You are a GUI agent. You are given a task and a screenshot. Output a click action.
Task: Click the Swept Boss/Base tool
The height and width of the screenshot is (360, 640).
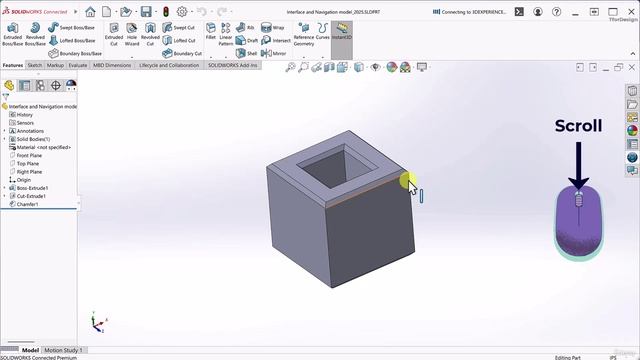click(71, 27)
